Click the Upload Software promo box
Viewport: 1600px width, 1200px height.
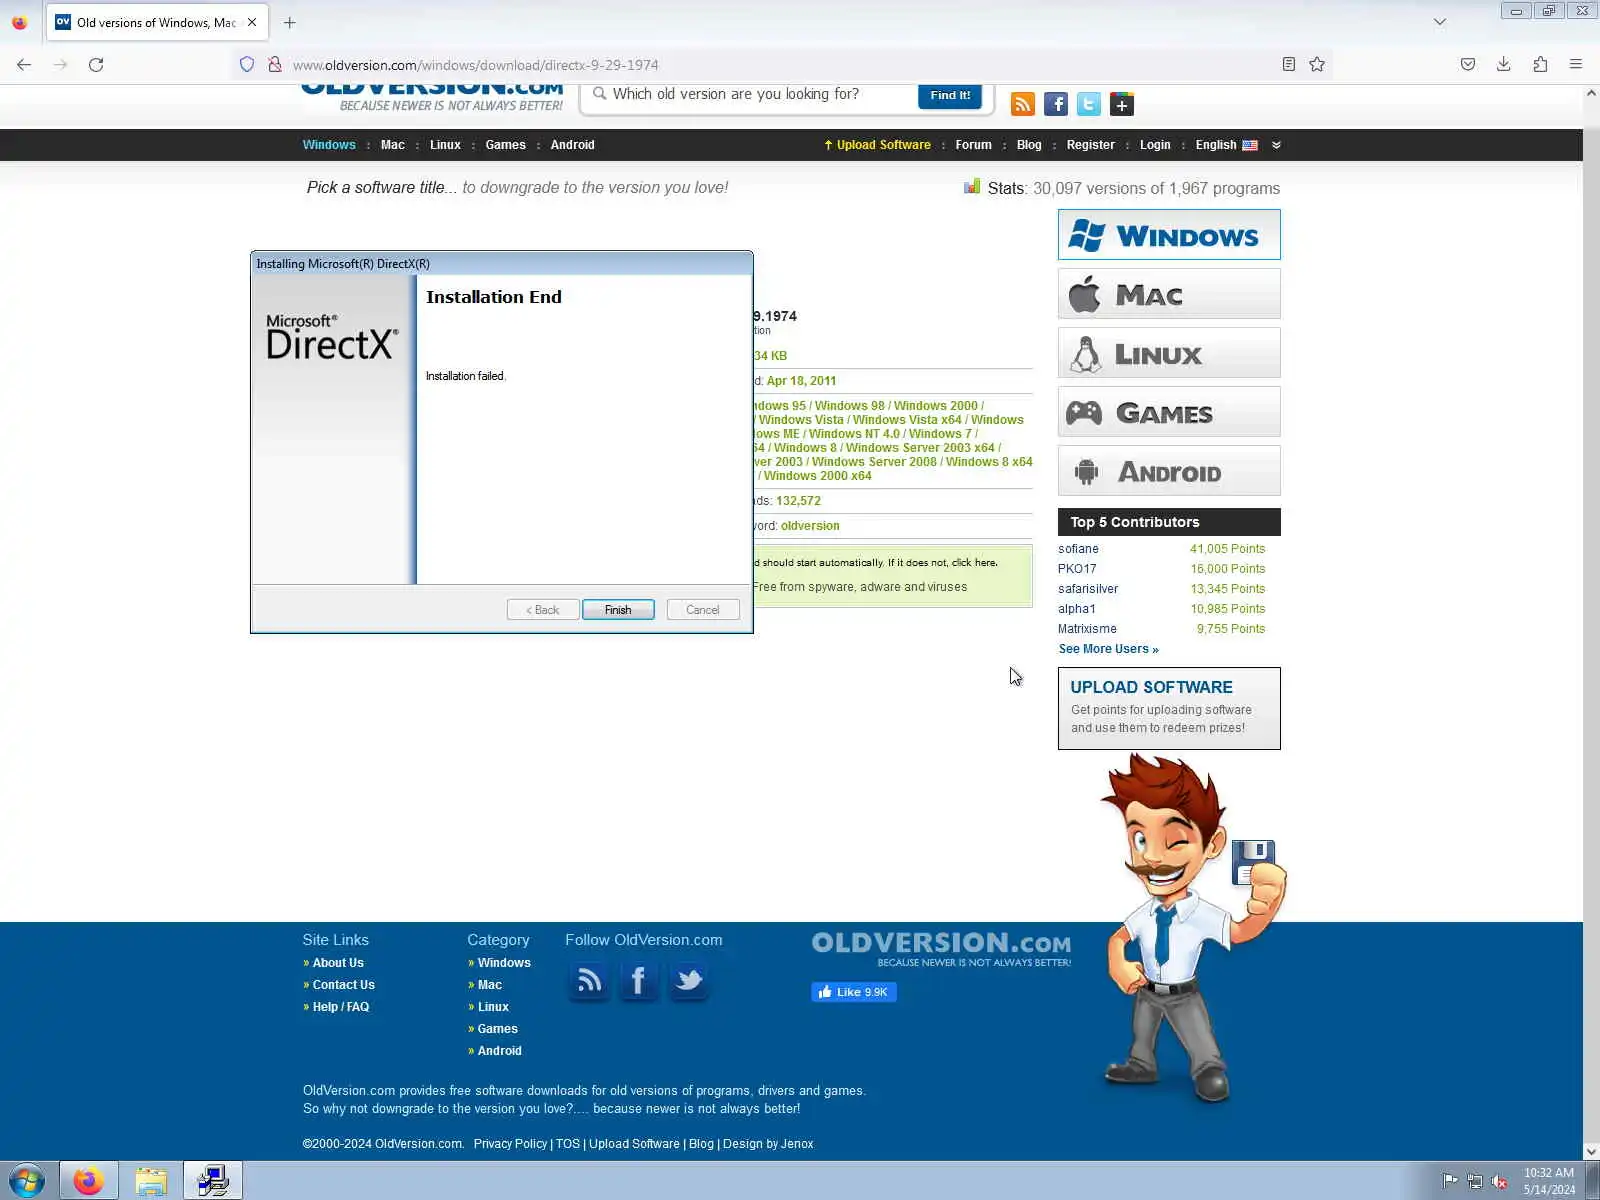pyautogui.click(x=1169, y=708)
